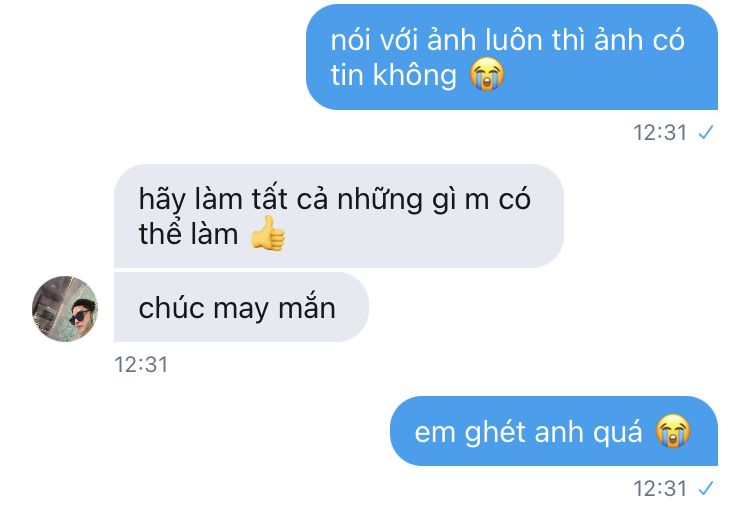The width and height of the screenshot is (750, 506).
Task: Click the 12:31 timestamp under "chúc may mắn"
Action: click(x=141, y=364)
